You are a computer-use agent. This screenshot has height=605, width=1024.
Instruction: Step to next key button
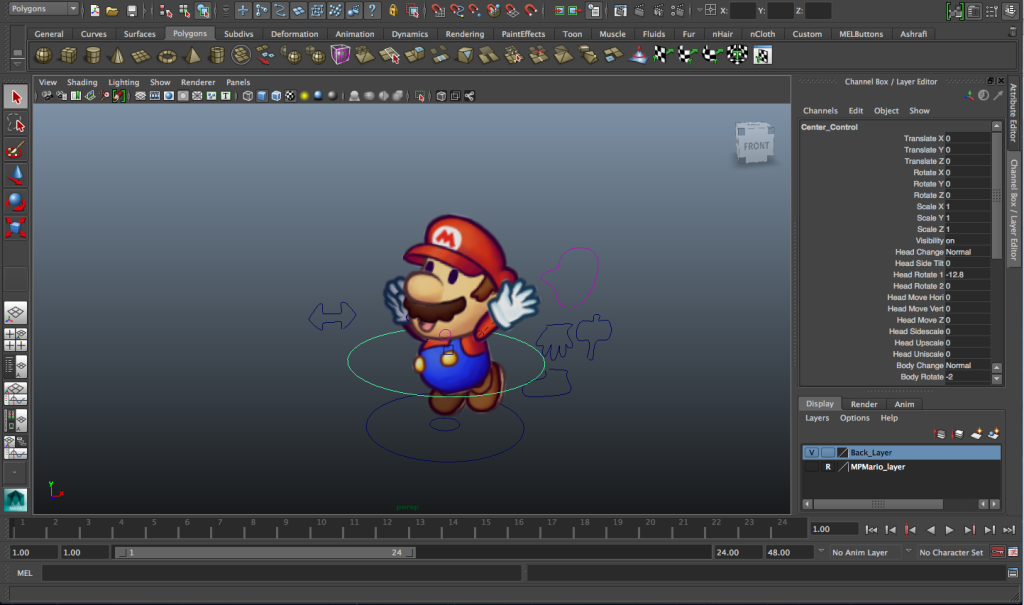coord(969,530)
